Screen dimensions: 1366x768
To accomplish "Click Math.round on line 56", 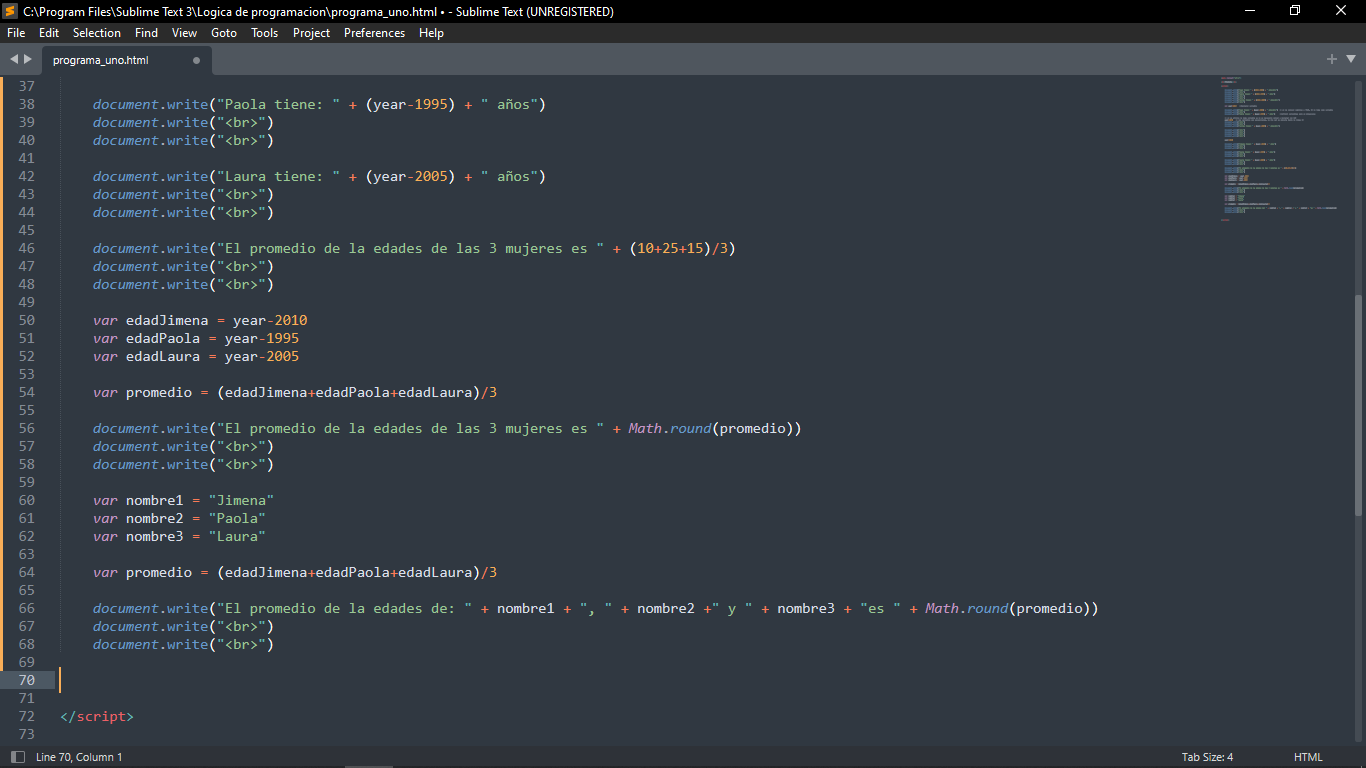I will [x=669, y=428].
